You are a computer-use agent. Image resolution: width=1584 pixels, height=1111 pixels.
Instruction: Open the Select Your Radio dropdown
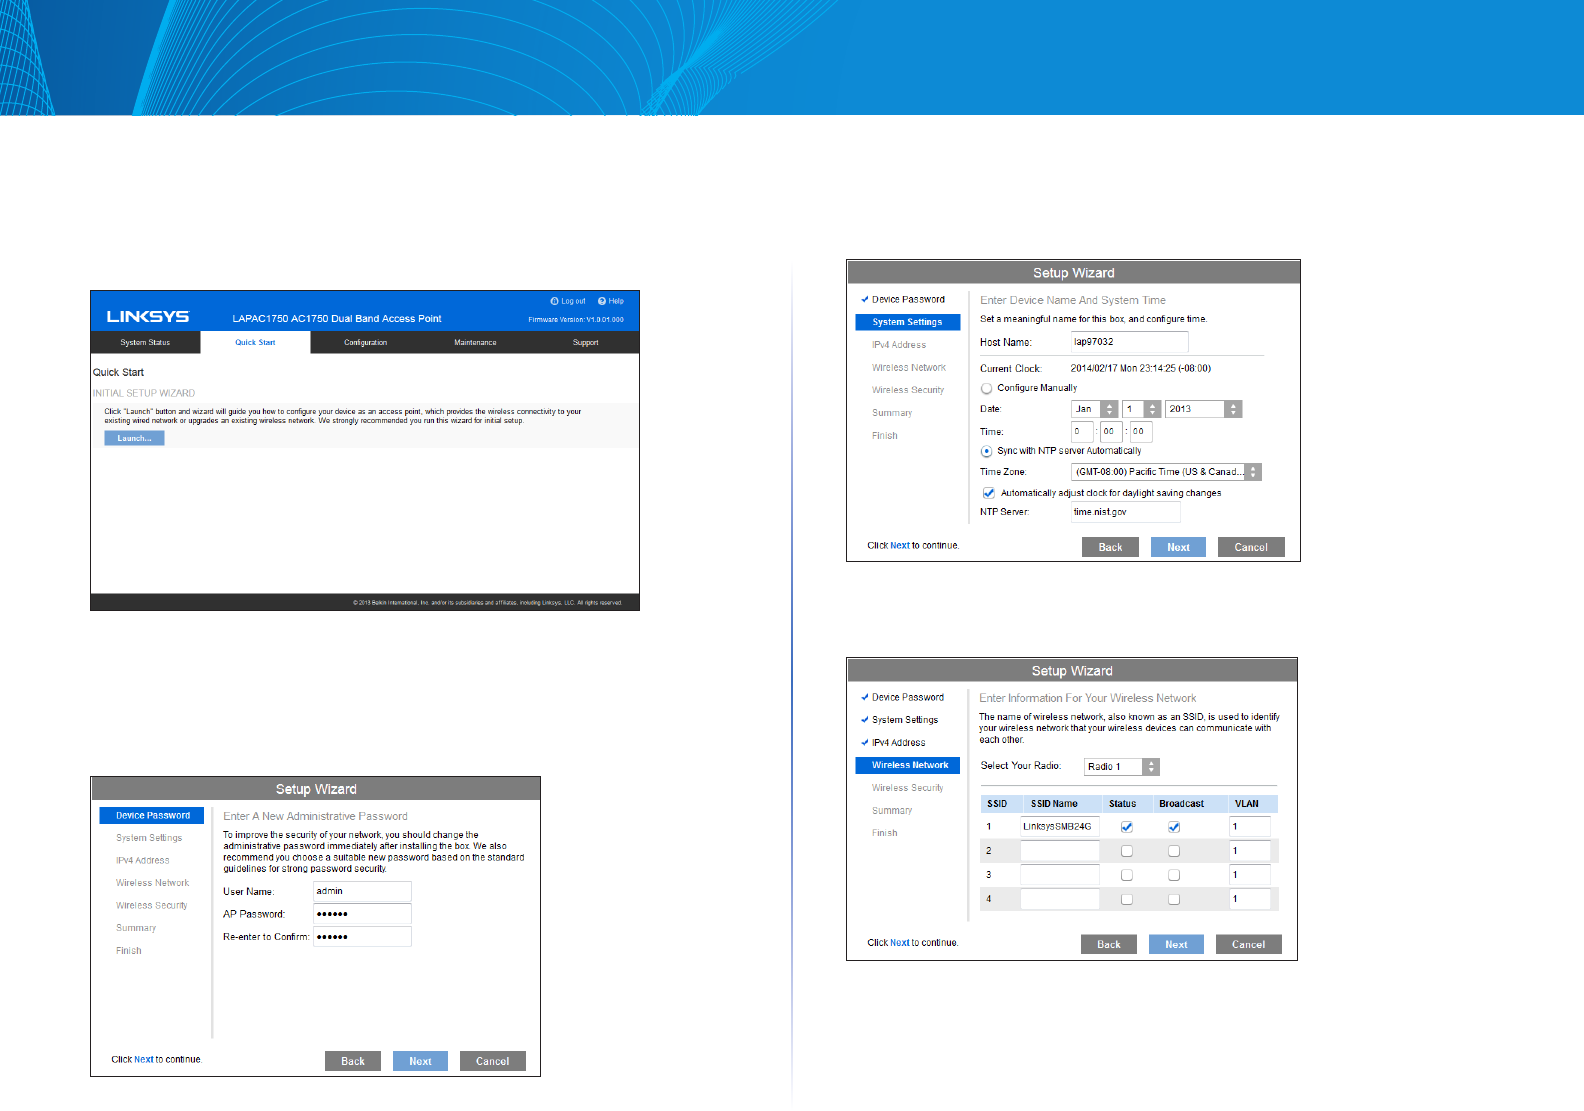pyautogui.click(x=1122, y=767)
